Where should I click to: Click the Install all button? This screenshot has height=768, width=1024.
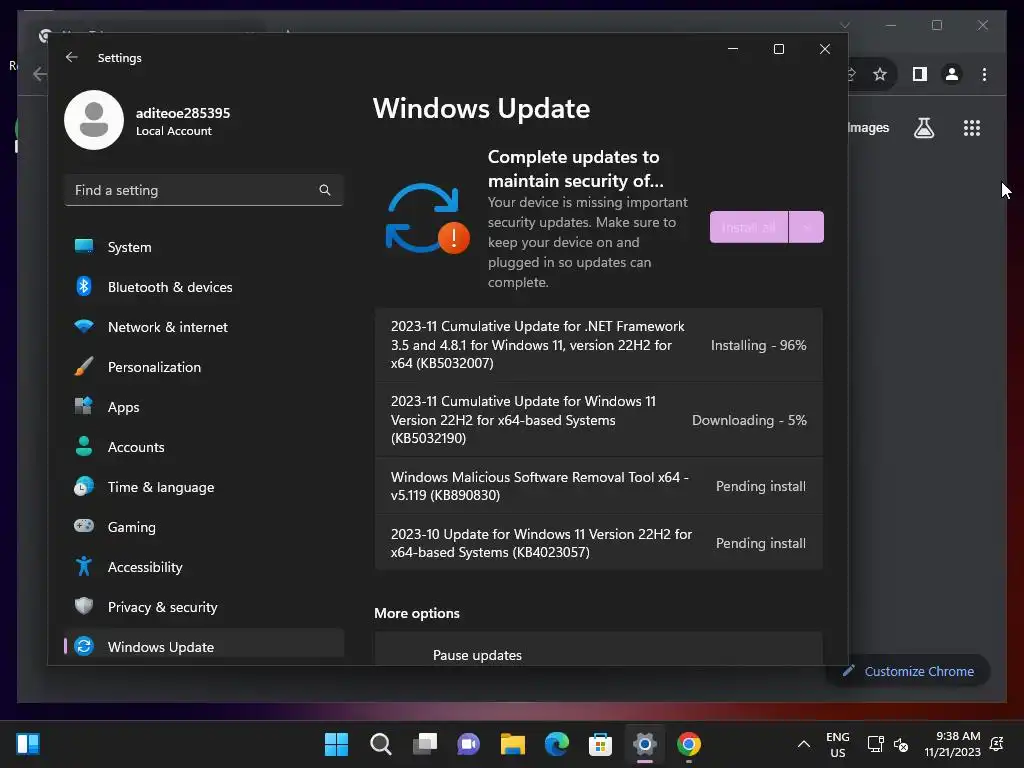click(x=749, y=227)
